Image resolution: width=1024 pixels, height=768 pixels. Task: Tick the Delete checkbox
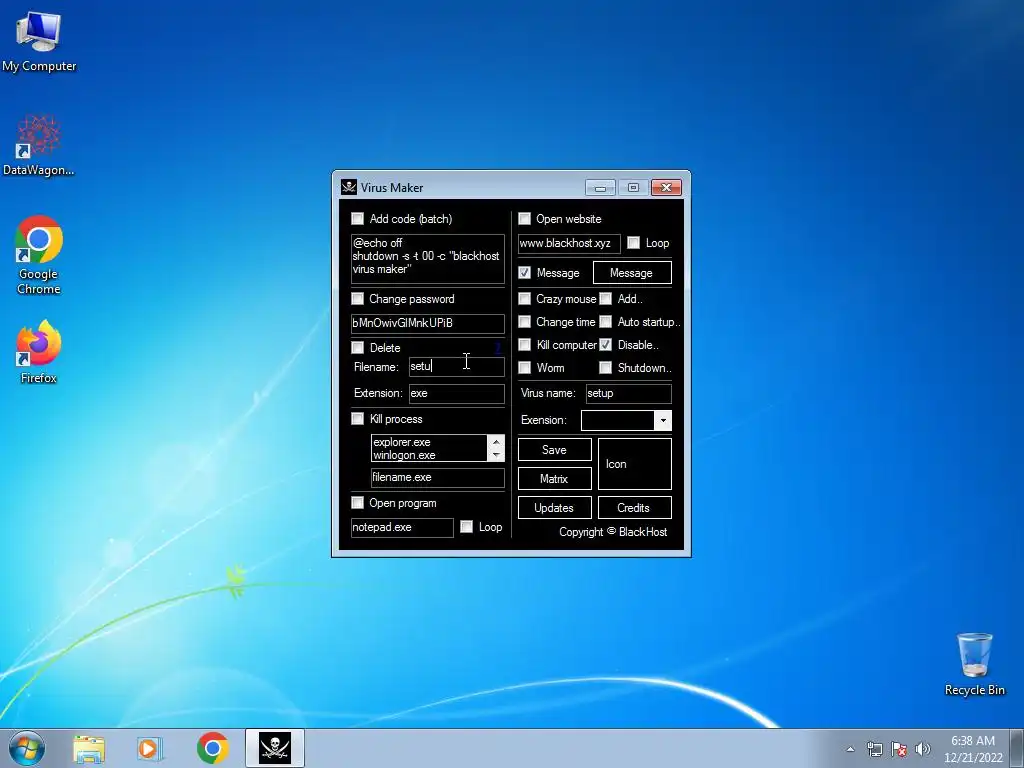(x=357, y=347)
